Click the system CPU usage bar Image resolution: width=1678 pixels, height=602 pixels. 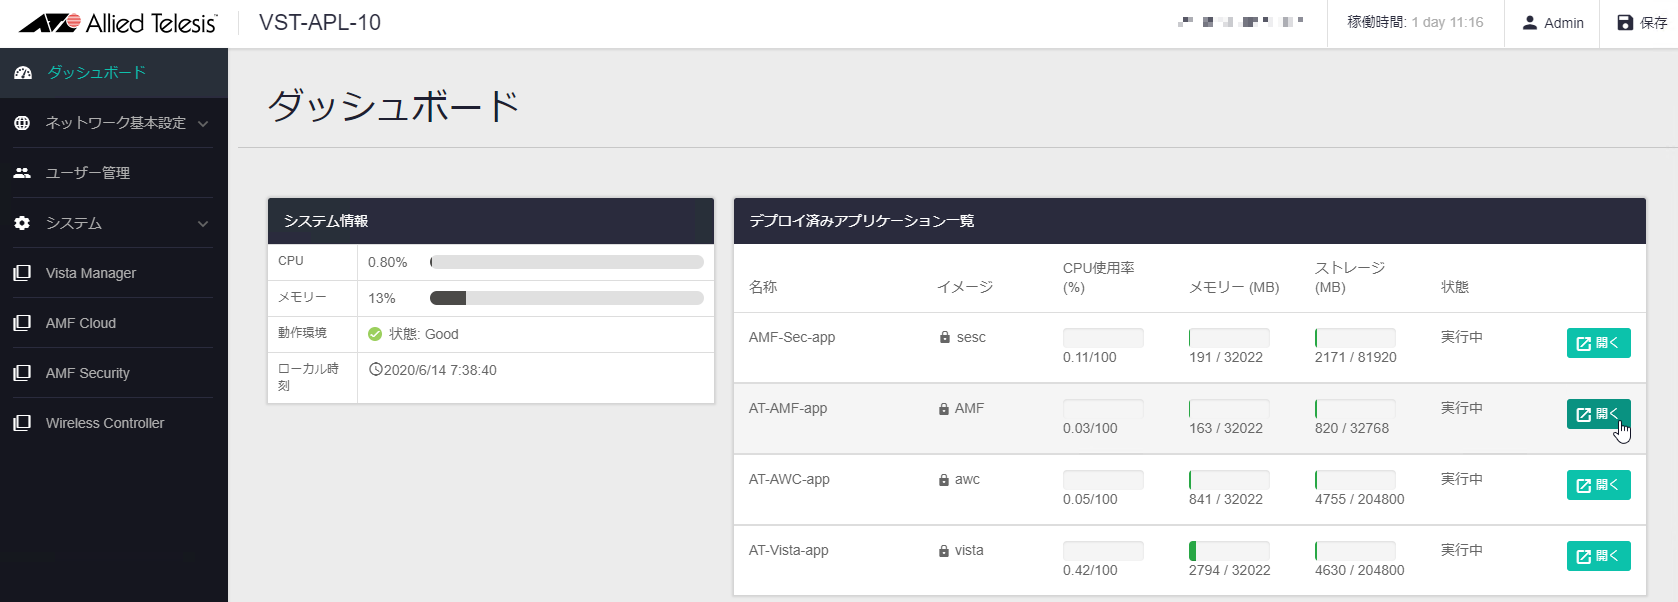tap(567, 262)
